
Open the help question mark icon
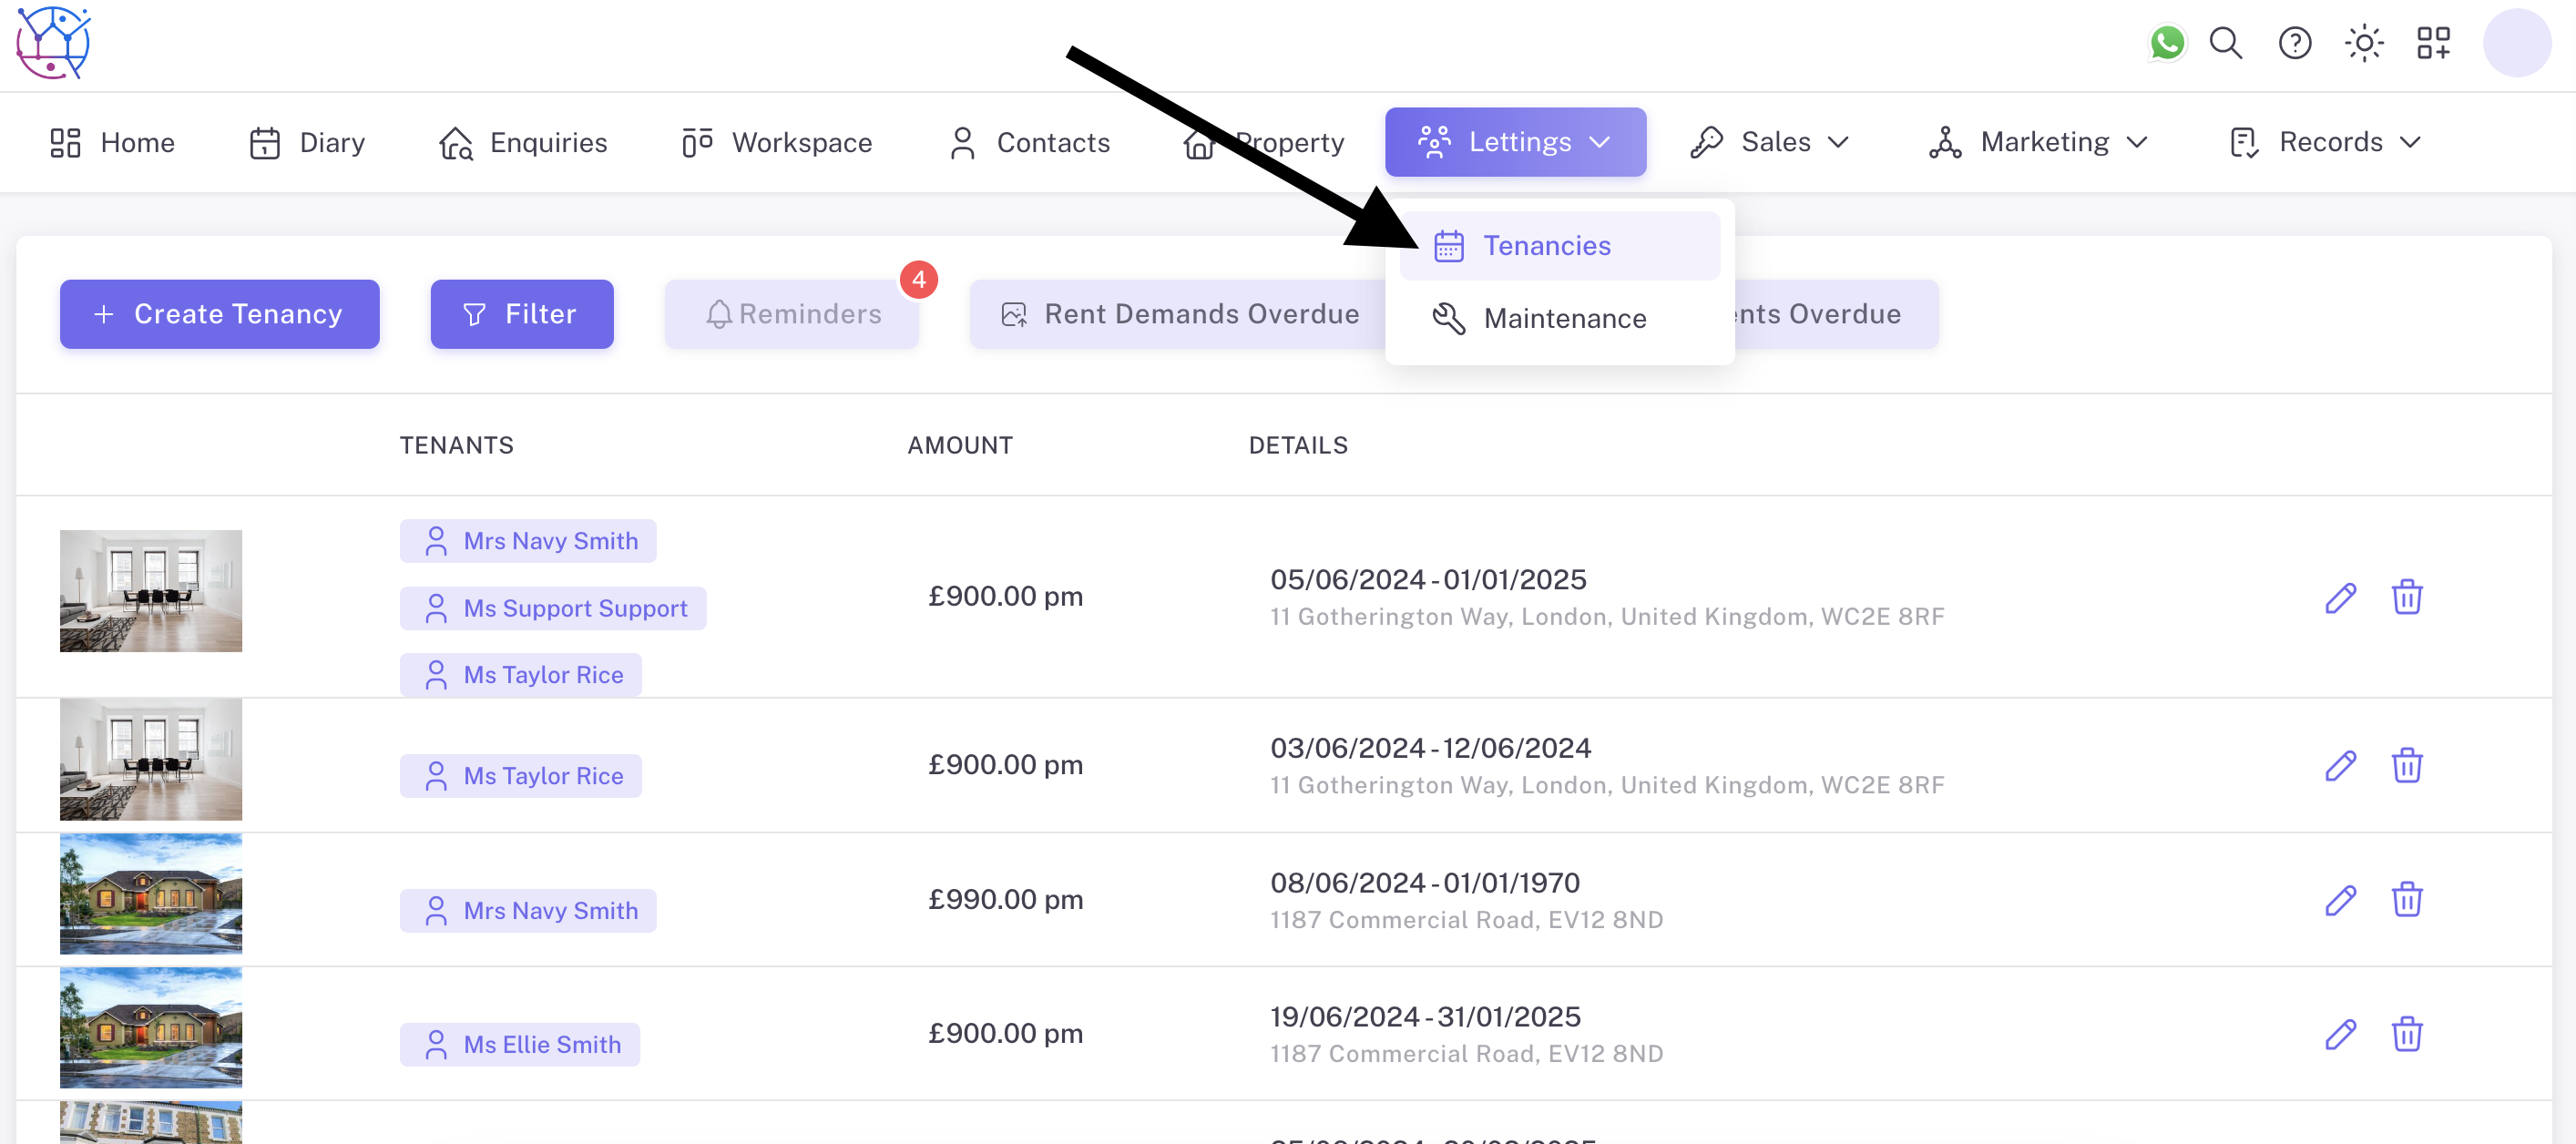click(2294, 43)
